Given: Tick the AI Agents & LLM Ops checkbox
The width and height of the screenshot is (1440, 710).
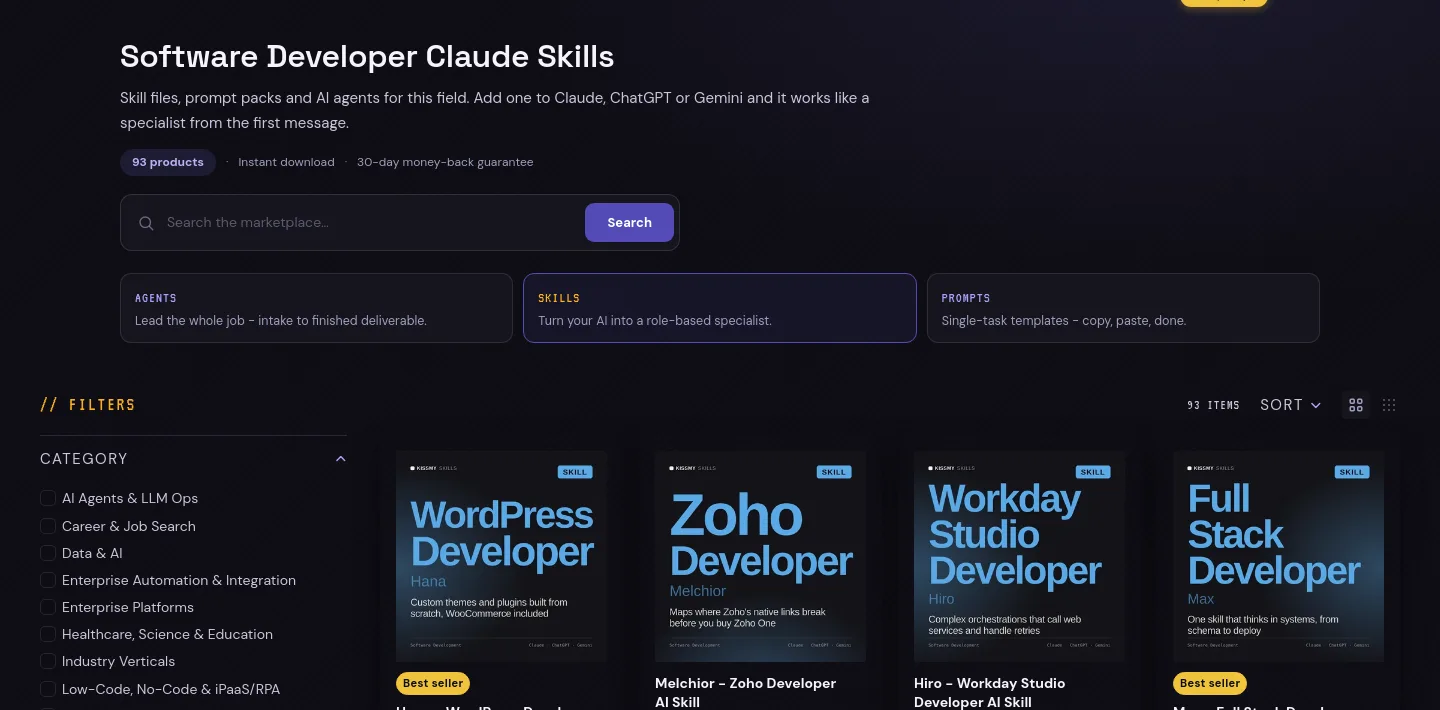Looking at the screenshot, I should click(x=48, y=498).
